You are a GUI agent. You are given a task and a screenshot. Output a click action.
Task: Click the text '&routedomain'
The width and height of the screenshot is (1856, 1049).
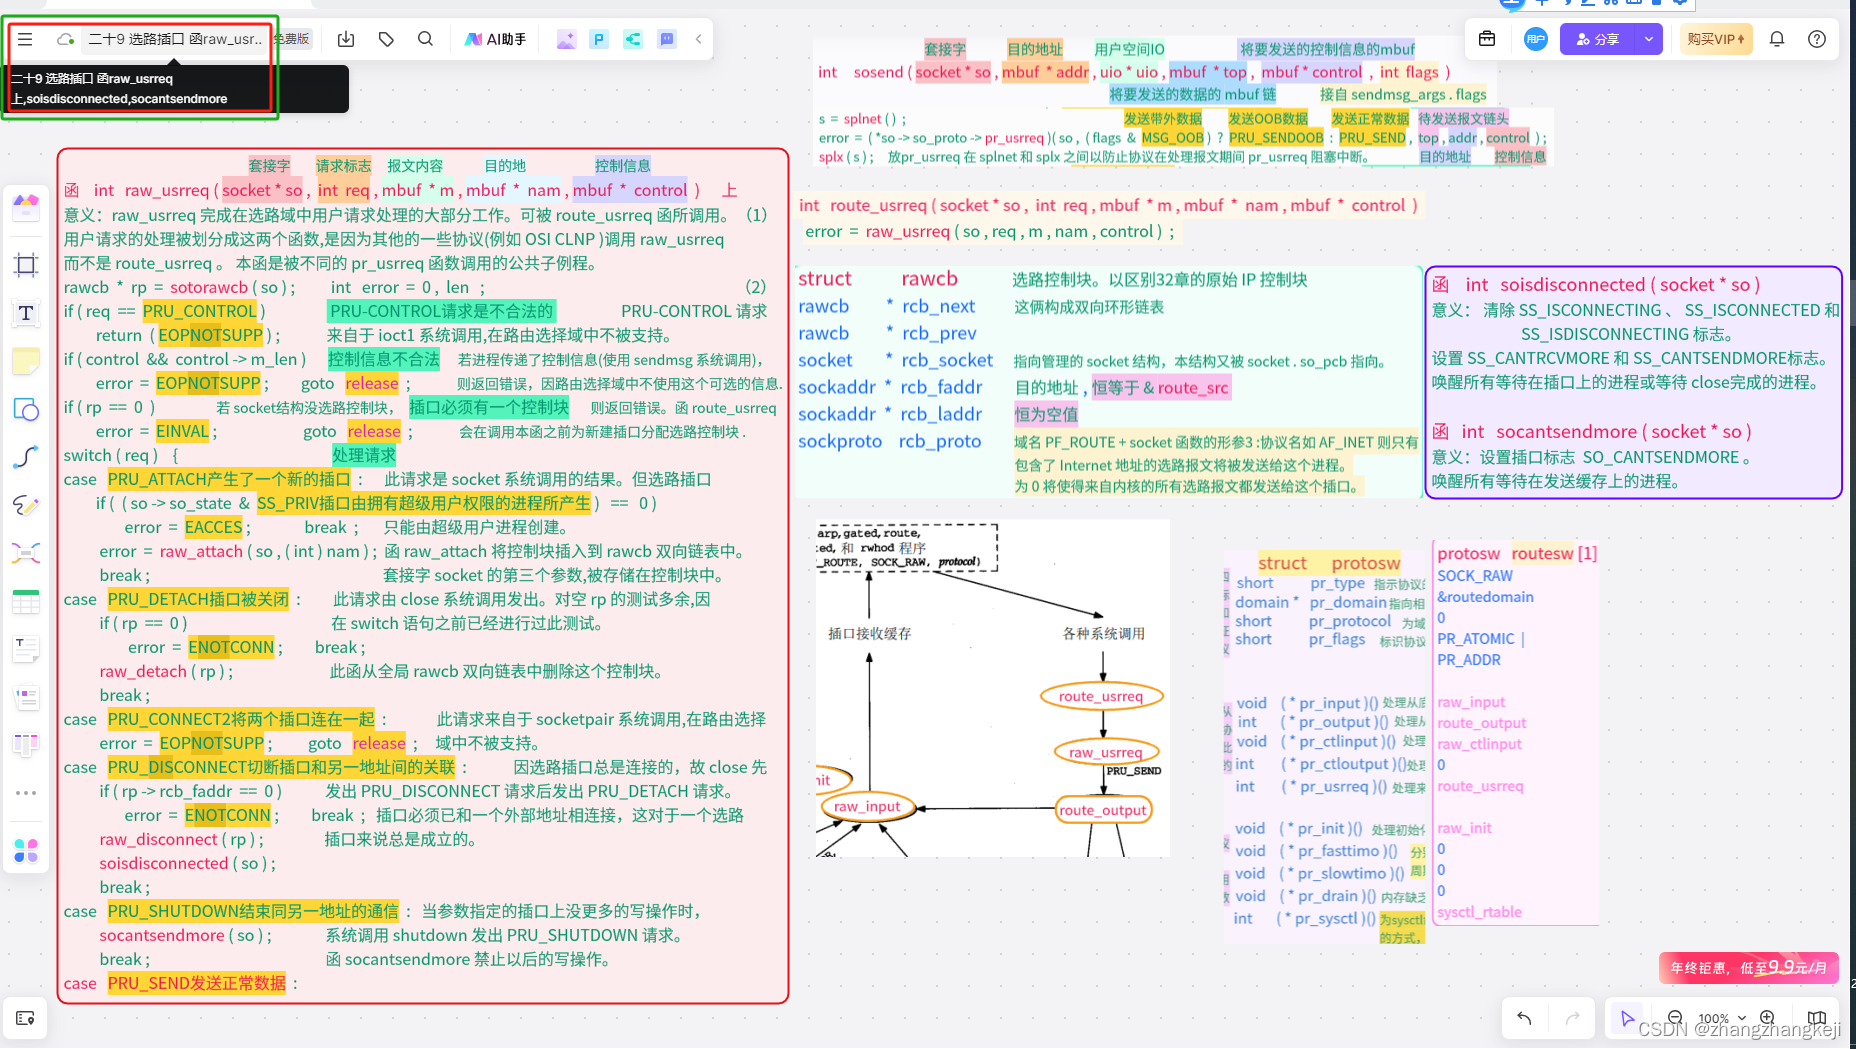pyautogui.click(x=1485, y=597)
